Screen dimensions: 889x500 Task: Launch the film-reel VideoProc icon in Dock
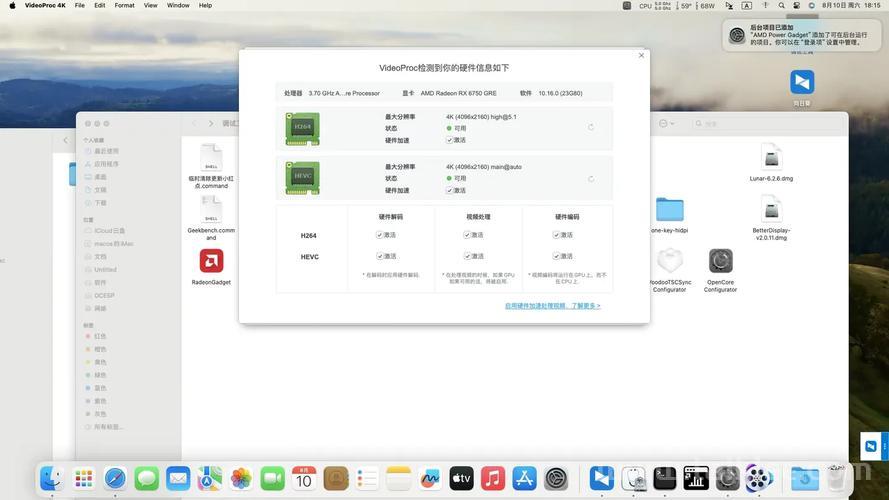click(x=759, y=478)
